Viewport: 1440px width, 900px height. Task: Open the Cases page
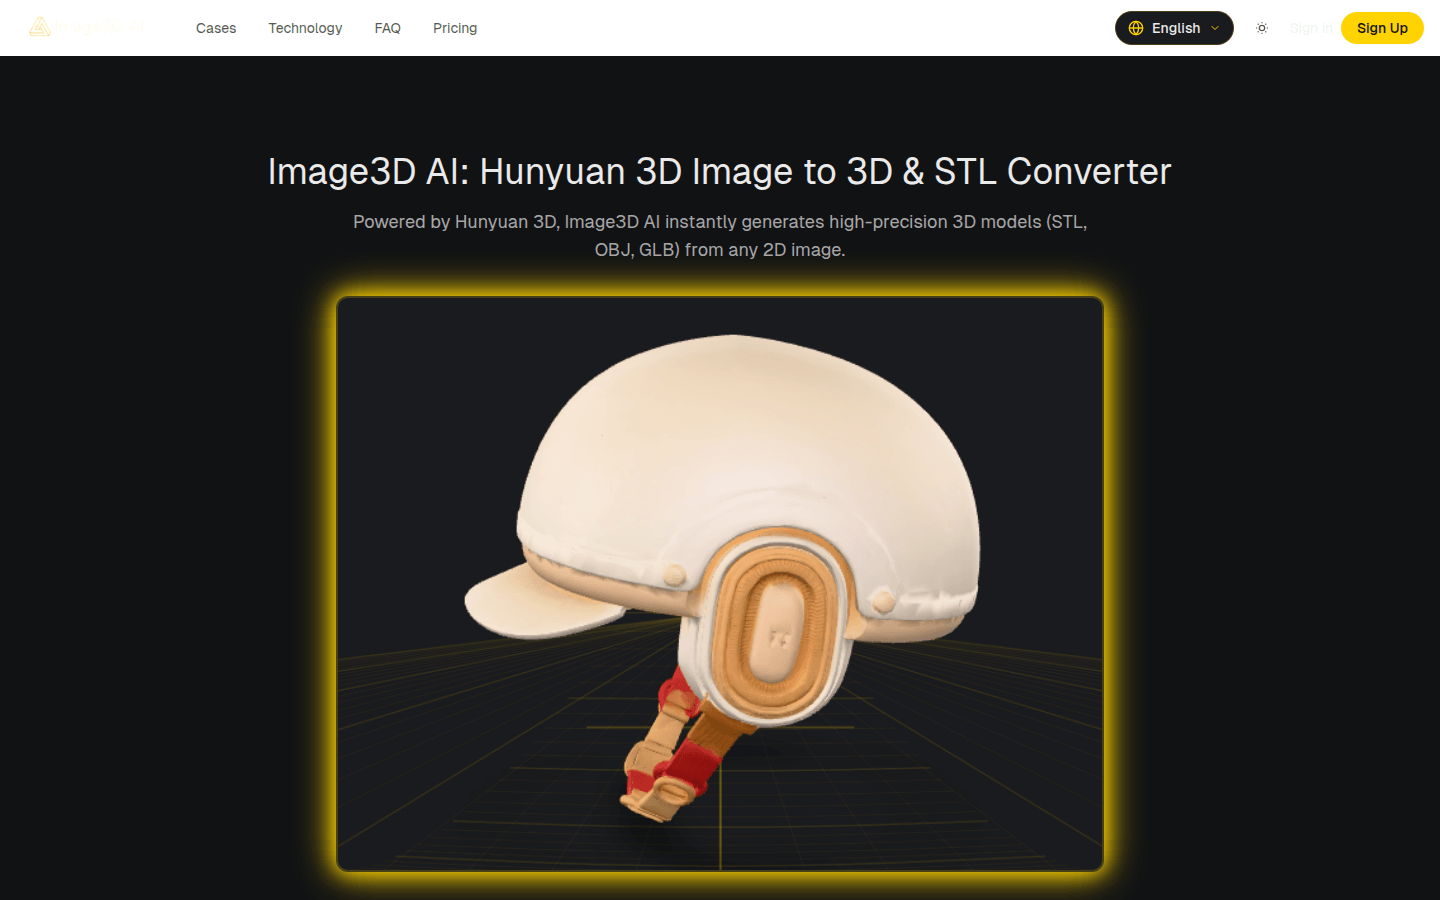(x=216, y=28)
